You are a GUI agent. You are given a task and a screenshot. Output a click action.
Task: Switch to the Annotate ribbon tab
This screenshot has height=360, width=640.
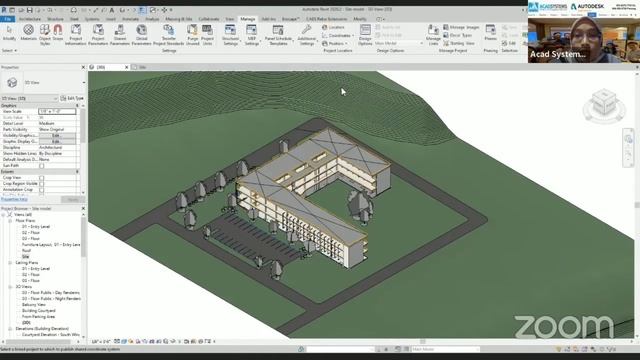click(131, 19)
